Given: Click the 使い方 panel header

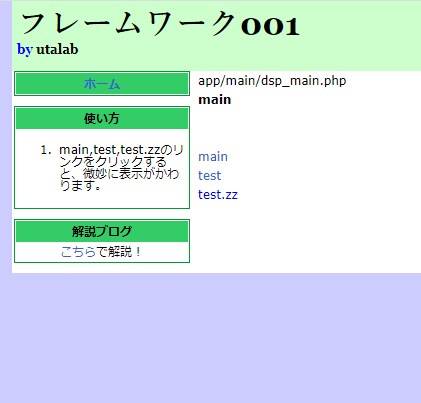Looking at the screenshot, I should click(102, 118).
